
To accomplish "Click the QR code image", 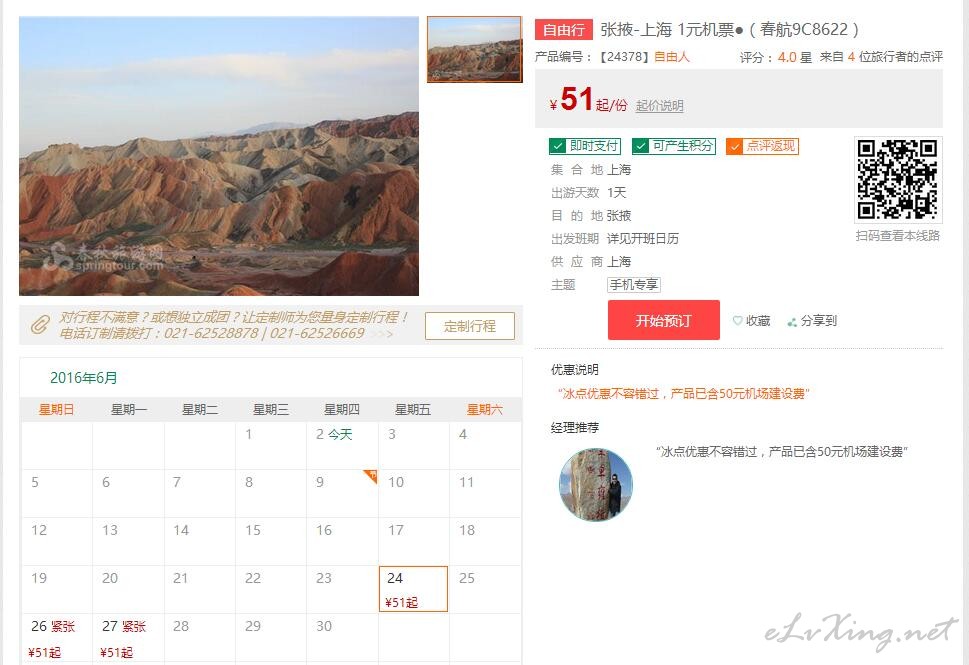I will click(x=898, y=180).
